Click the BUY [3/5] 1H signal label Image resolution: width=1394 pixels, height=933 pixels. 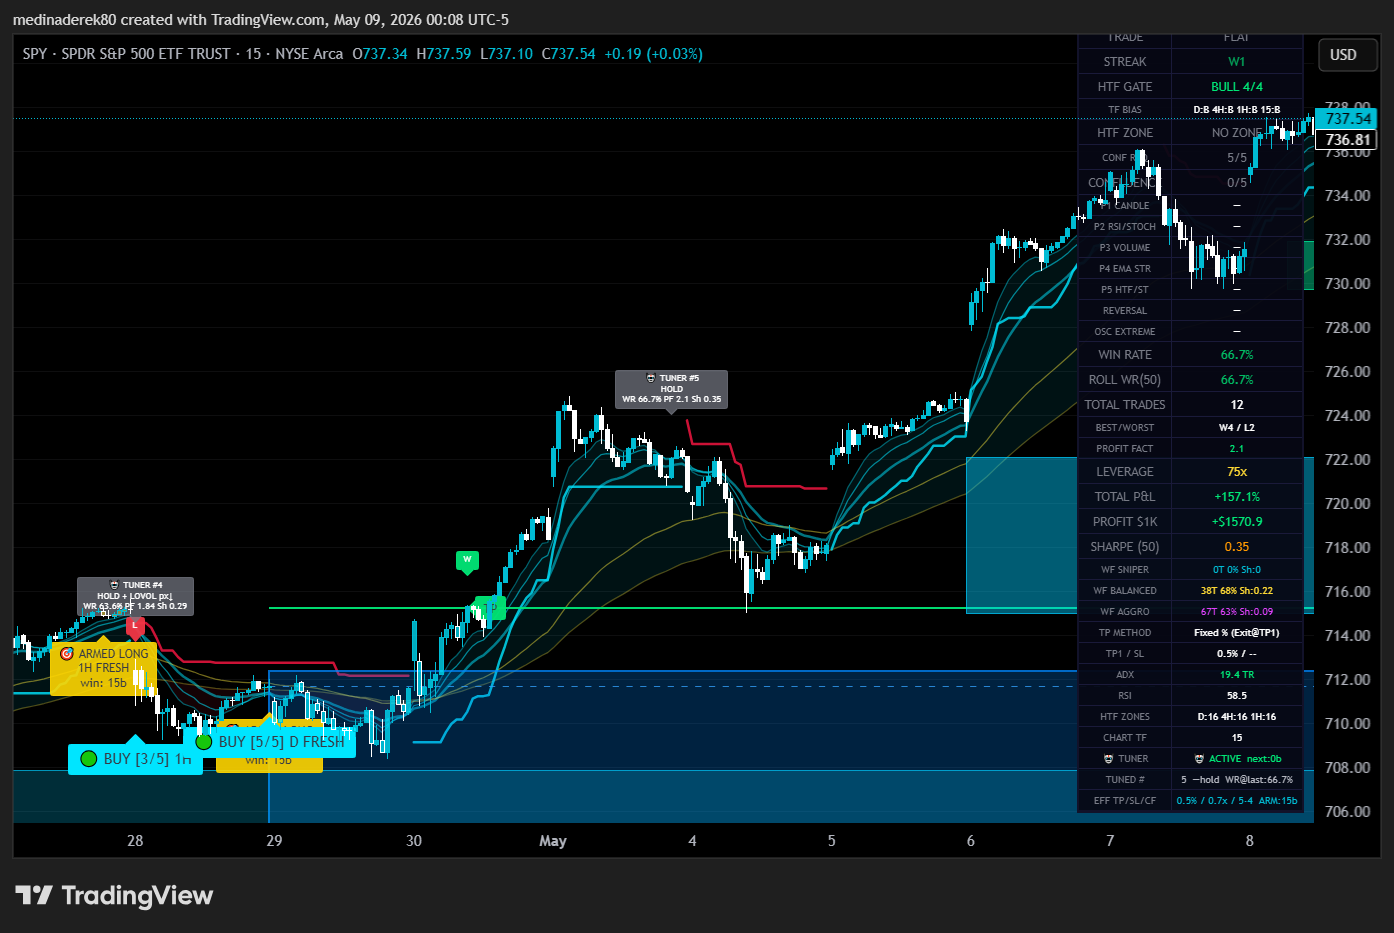pos(136,759)
